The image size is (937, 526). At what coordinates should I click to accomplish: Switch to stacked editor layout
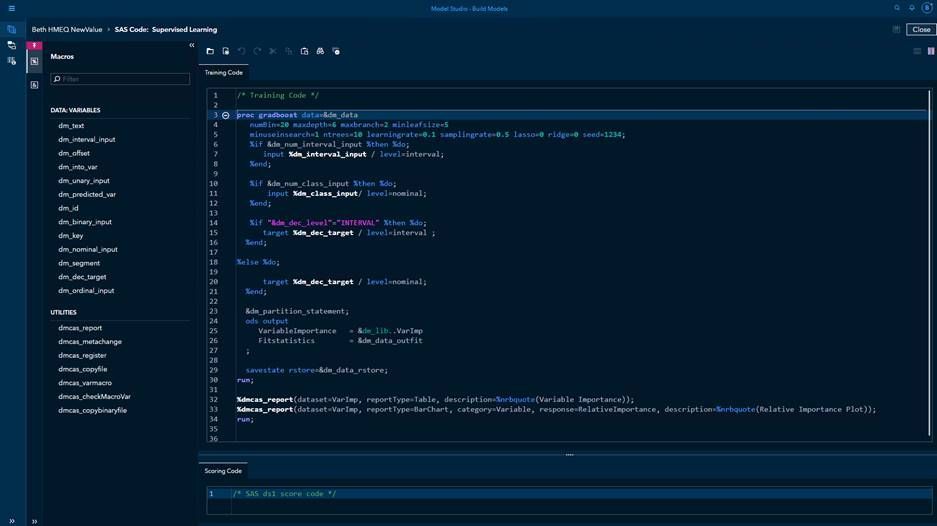click(916, 51)
